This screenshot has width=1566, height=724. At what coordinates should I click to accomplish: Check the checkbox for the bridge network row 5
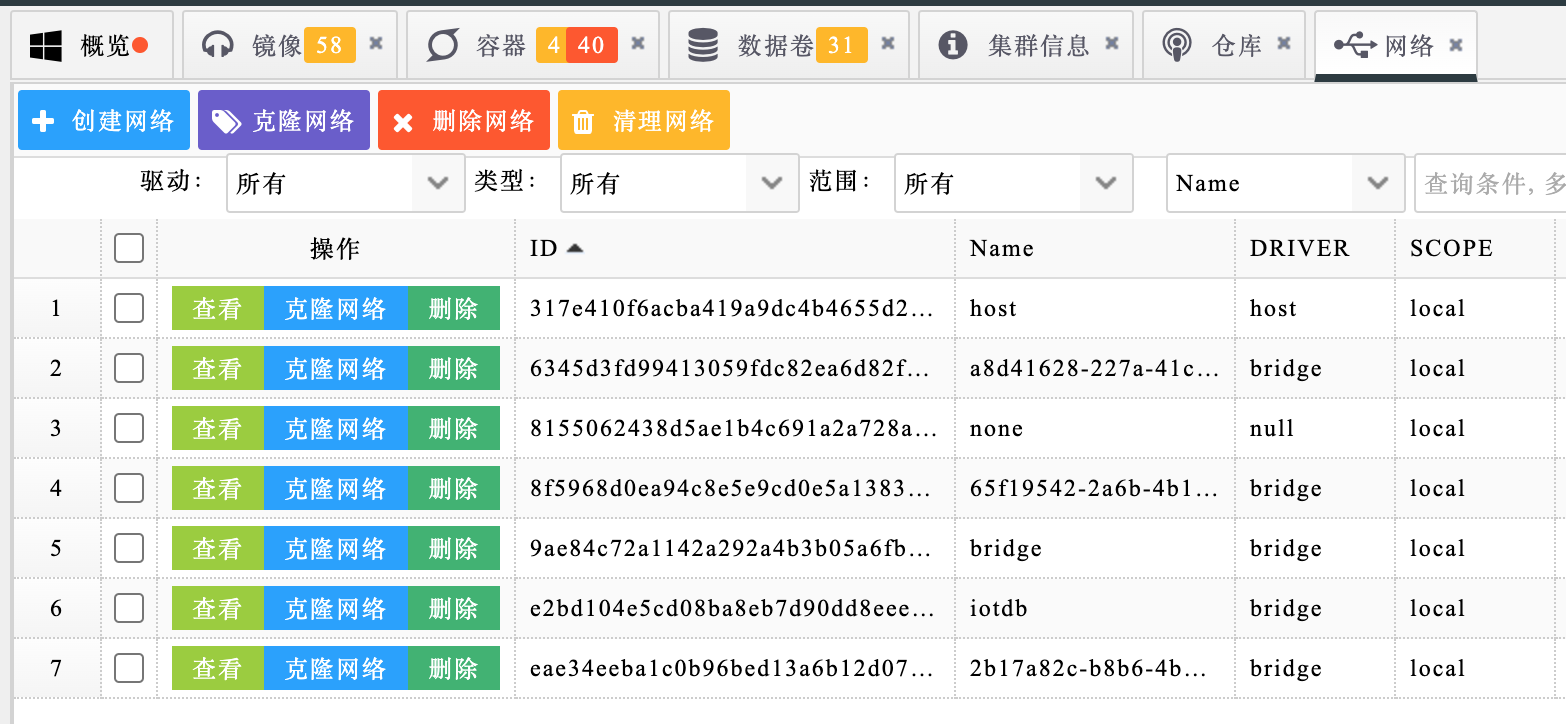click(x=129, y=548)
